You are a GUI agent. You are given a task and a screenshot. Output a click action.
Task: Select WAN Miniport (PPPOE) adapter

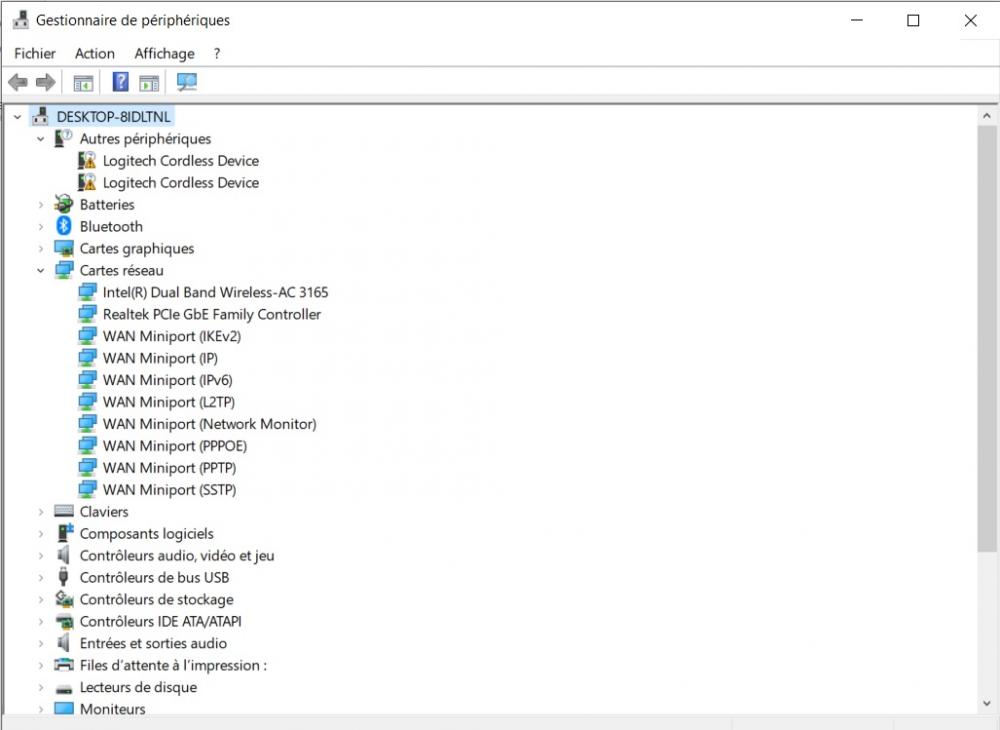coord(175,446)
